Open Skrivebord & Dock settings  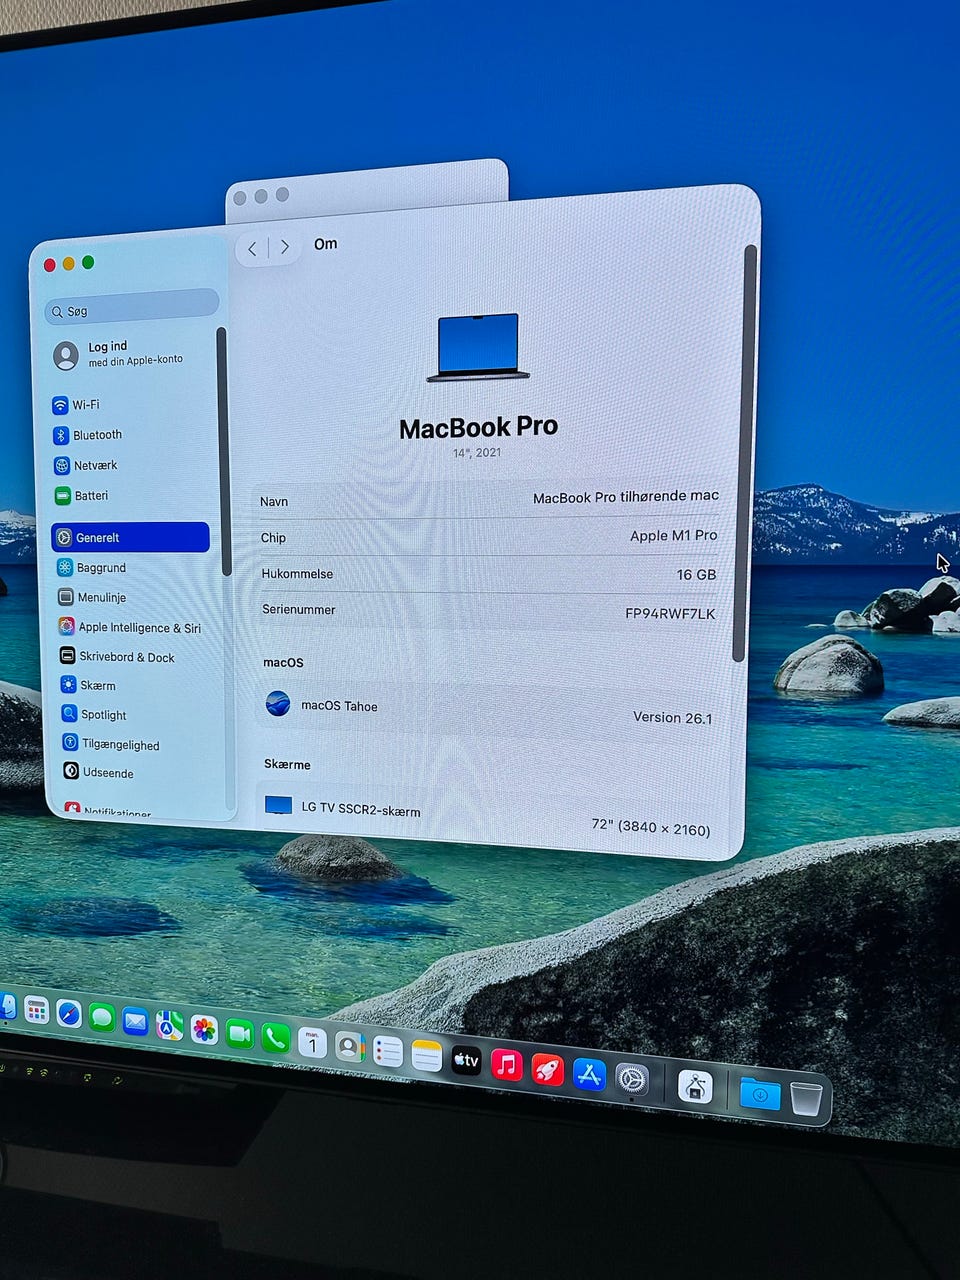[x=117, y=657]
